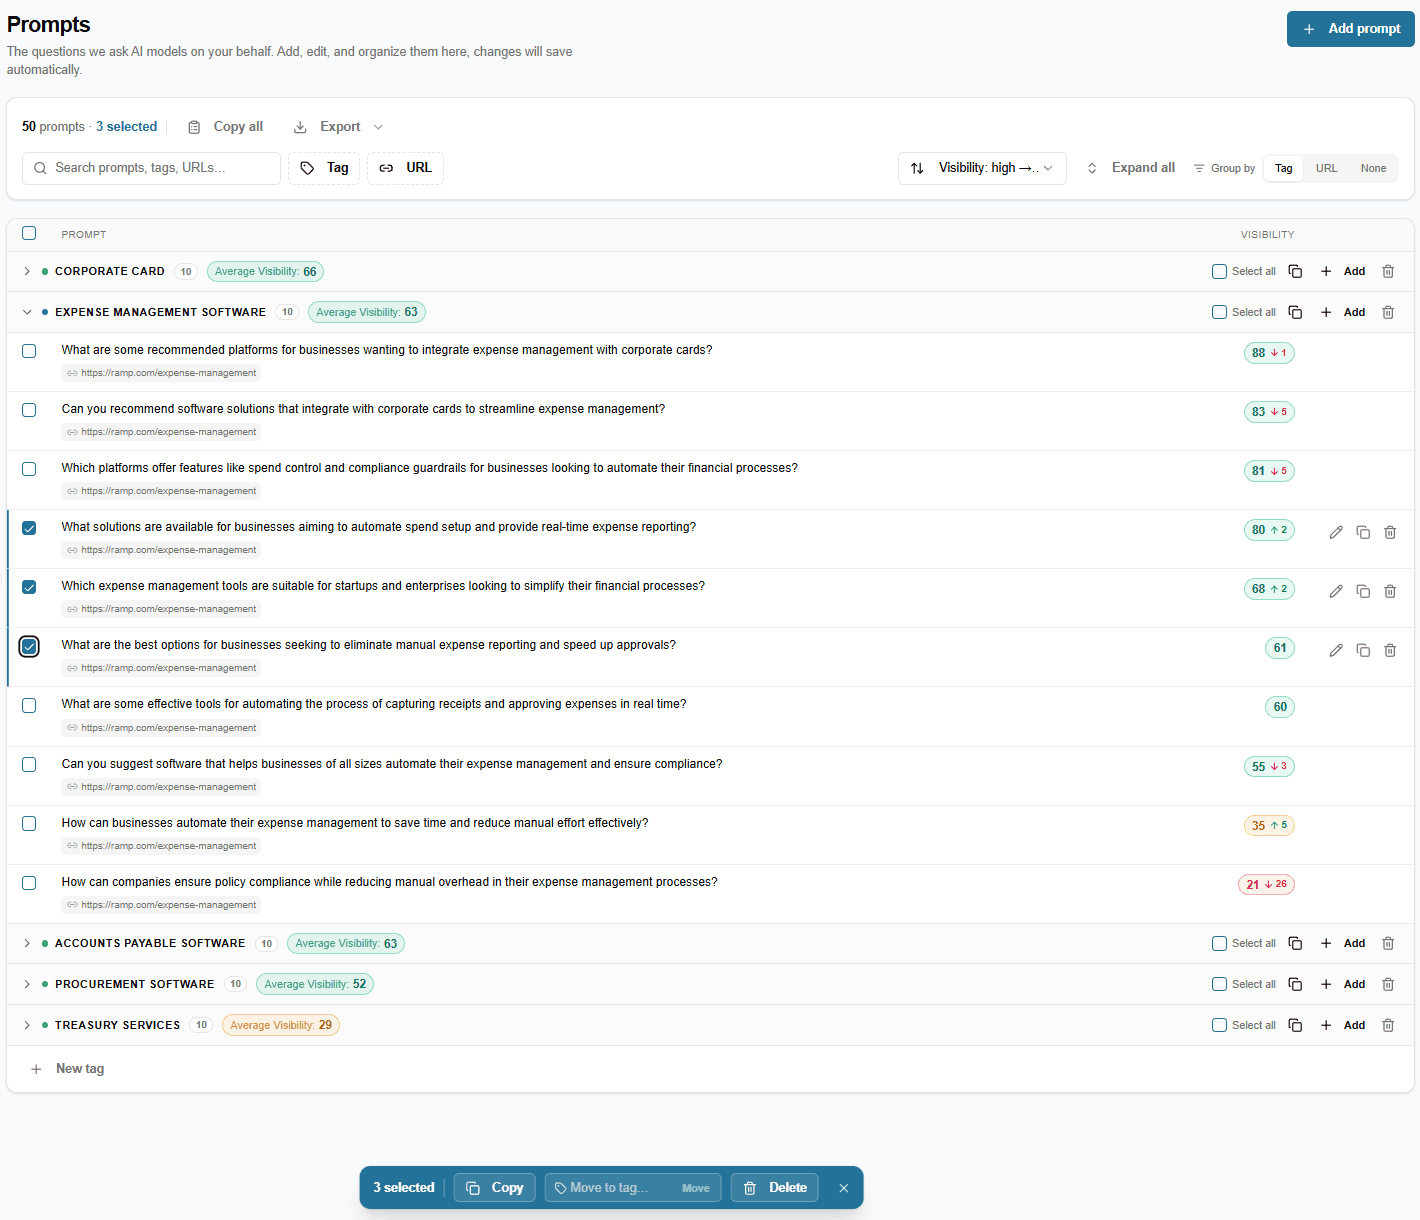Duplicate the 'automate spend setup' prompt
This screenshot has height=1220, width=1420.
click(x=1363, y=532)
